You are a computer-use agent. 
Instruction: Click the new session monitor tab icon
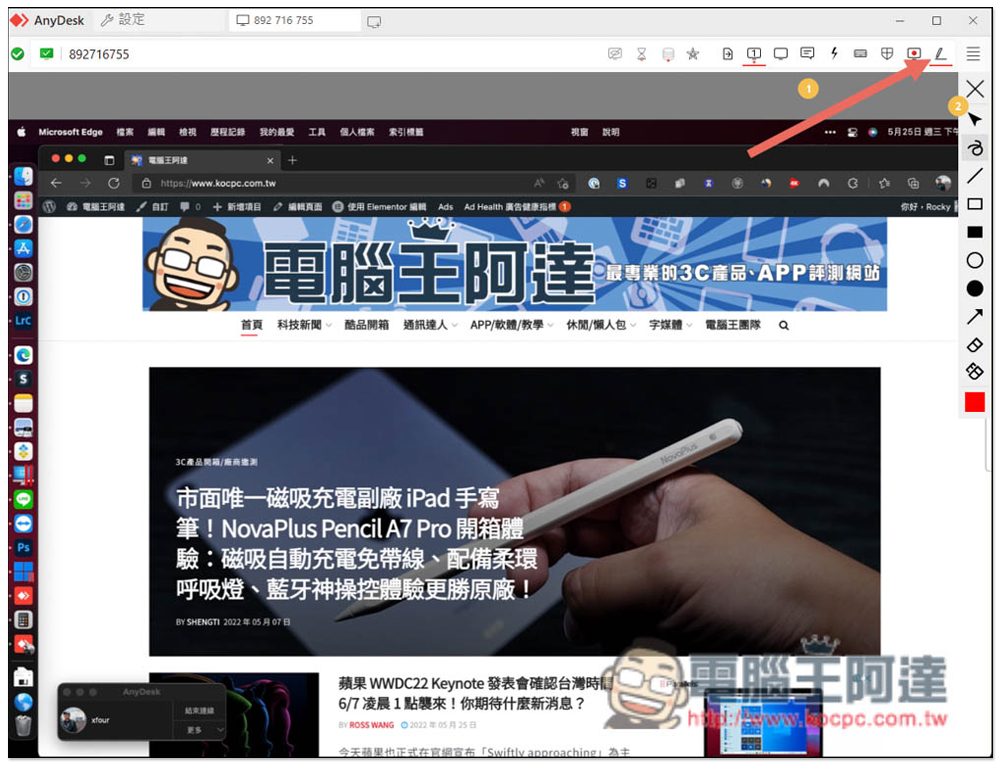(374, 22)
